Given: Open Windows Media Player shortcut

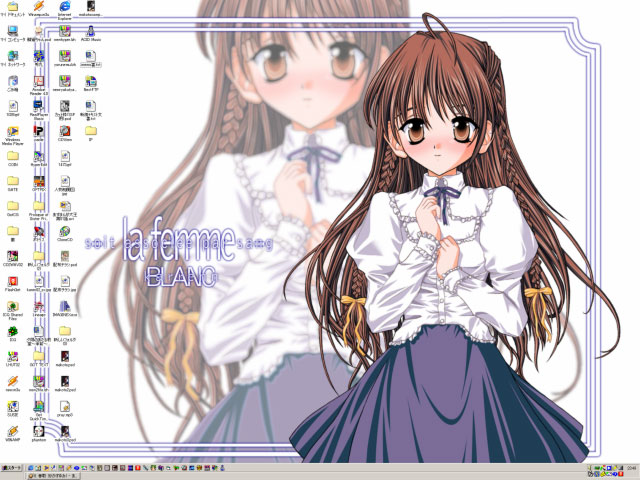Looking at the screenshot, I should [13, 131].
